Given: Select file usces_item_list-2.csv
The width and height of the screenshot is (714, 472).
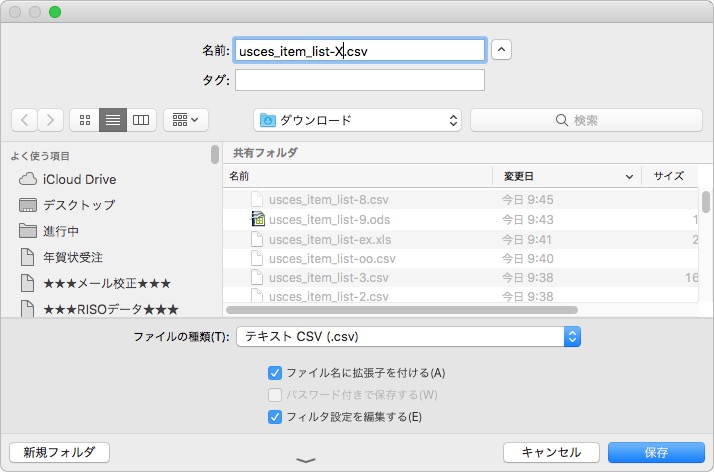Looking at the screenshot, I should pos(460,296).
